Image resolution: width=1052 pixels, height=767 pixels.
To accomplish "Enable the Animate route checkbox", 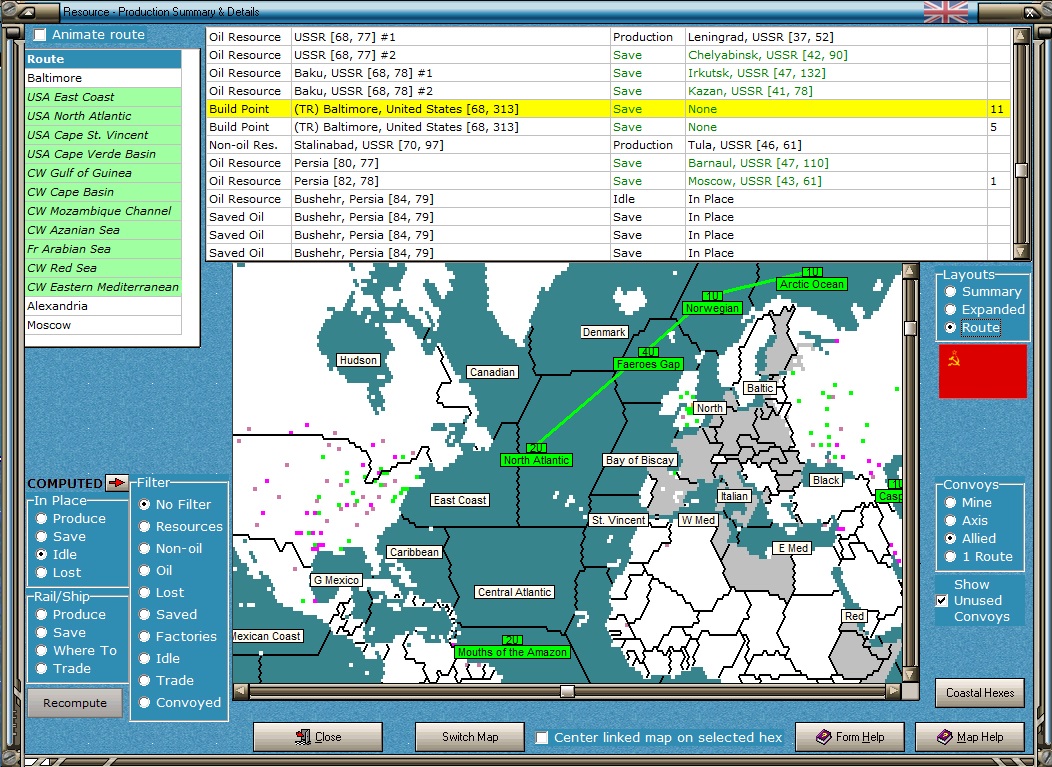I will coord(40,35).
